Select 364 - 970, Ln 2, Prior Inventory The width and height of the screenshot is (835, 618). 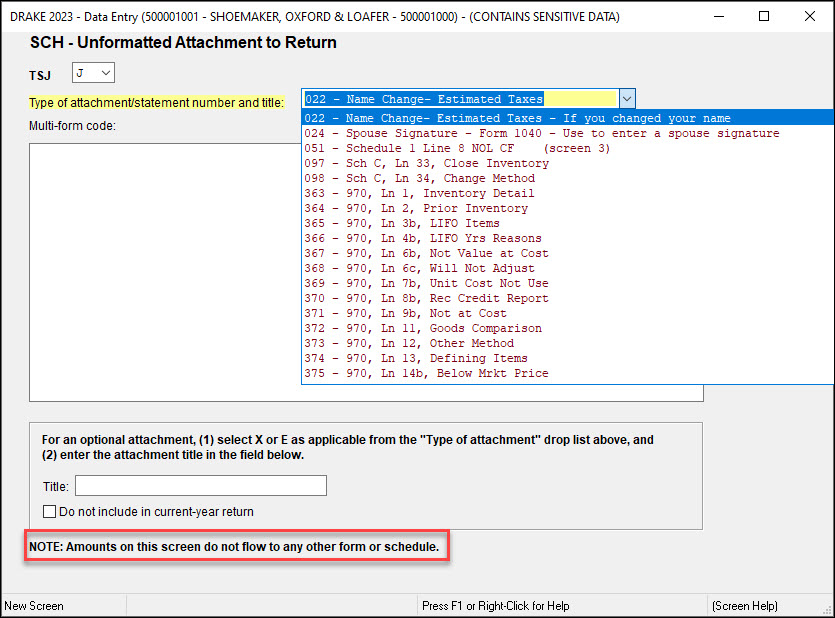pyautogui.click(x=568, y=208)
